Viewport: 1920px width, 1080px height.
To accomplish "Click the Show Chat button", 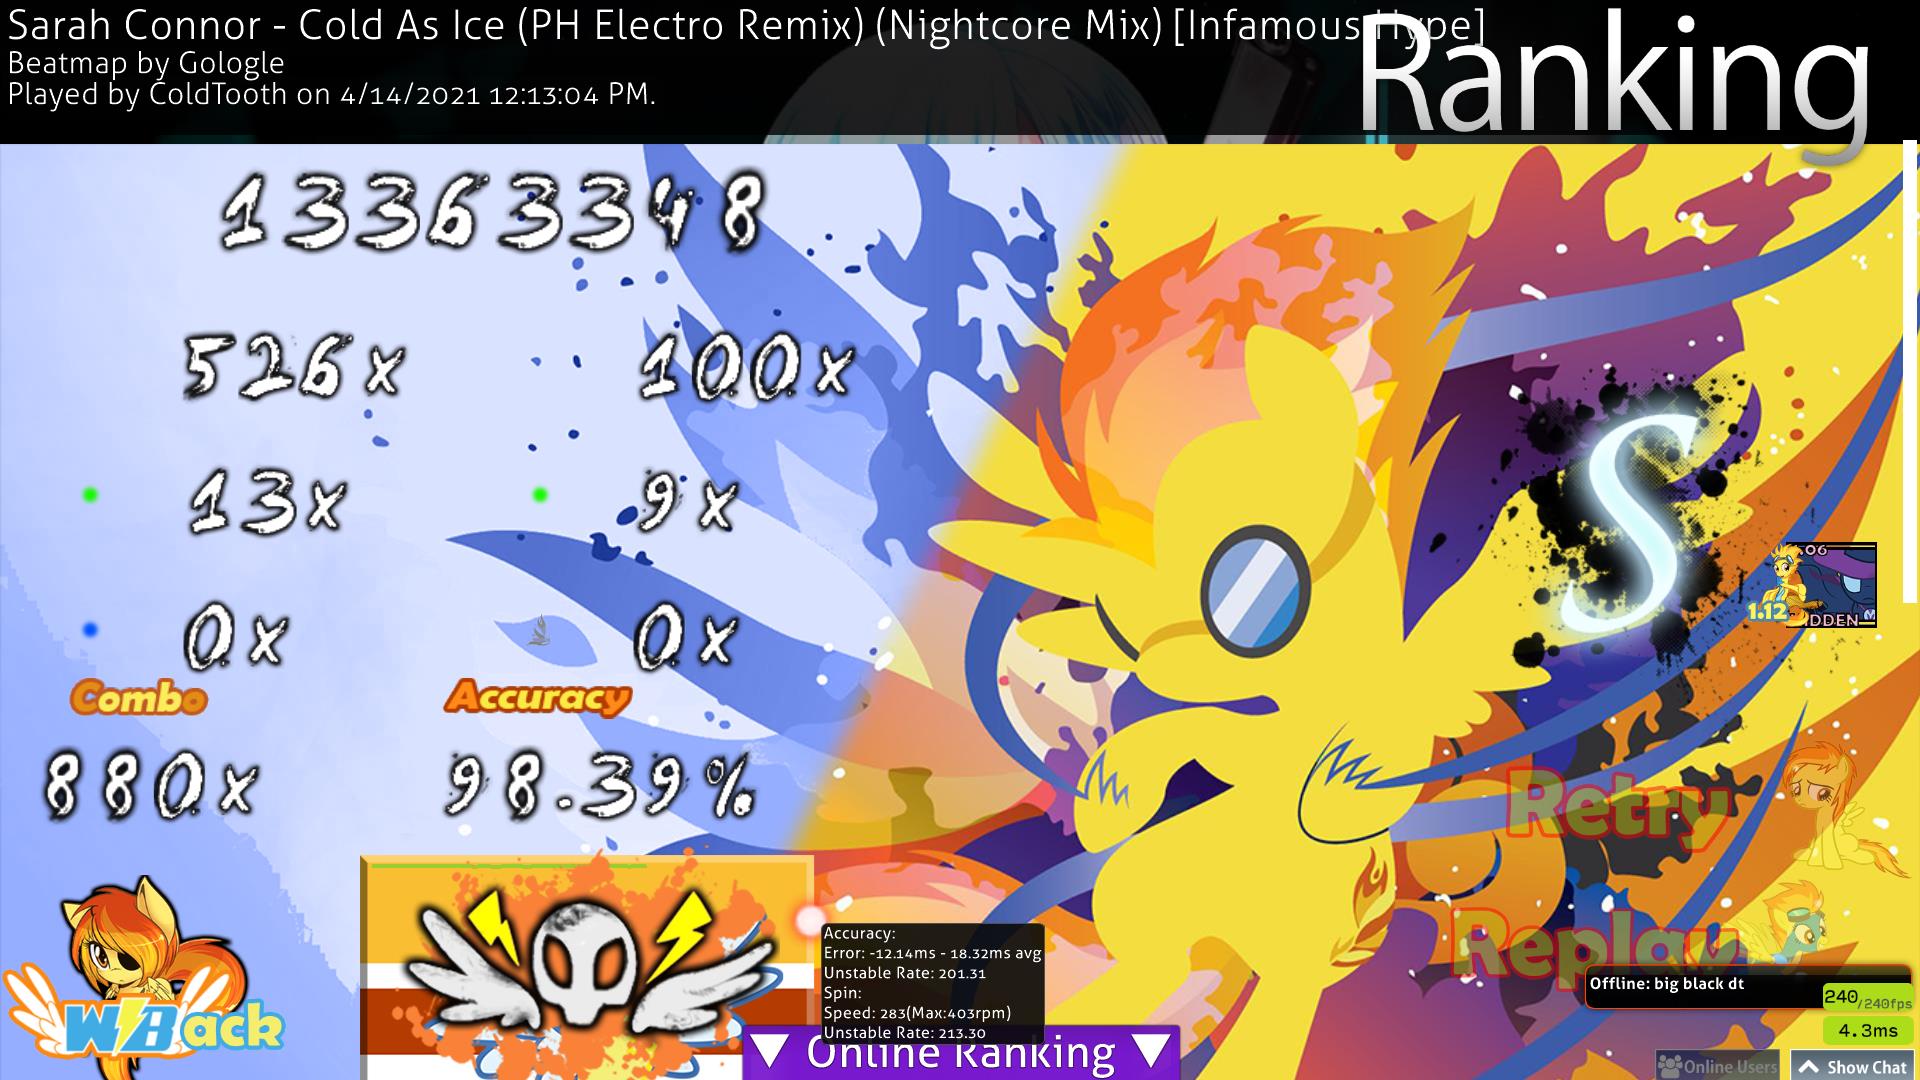I will click(x=1854, y=1066).
